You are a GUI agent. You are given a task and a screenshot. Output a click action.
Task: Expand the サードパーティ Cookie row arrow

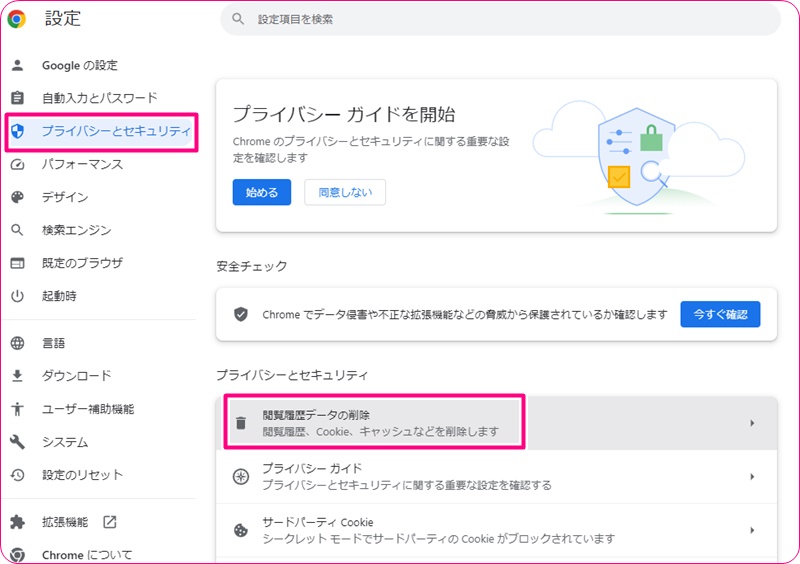(751, 530)
